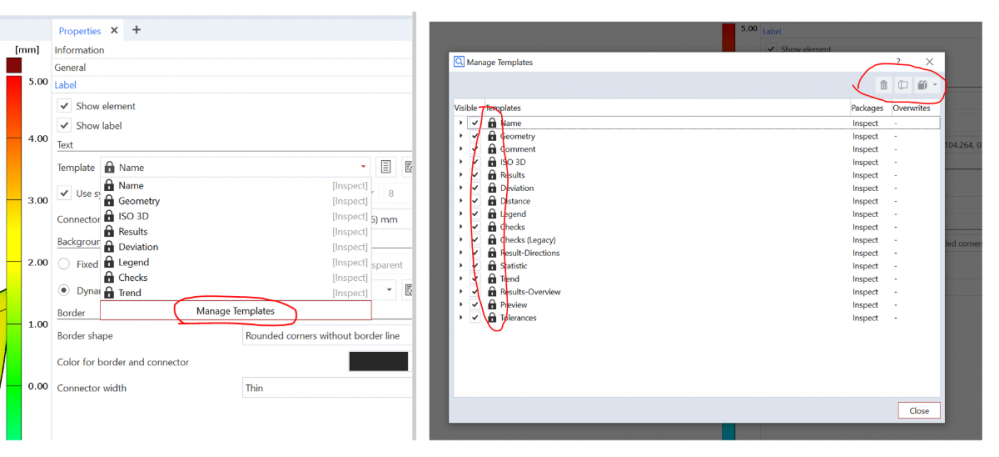Select the Dynamic background radio button
The height and width of the screenshot is (457, 999).
coord(64,290)
